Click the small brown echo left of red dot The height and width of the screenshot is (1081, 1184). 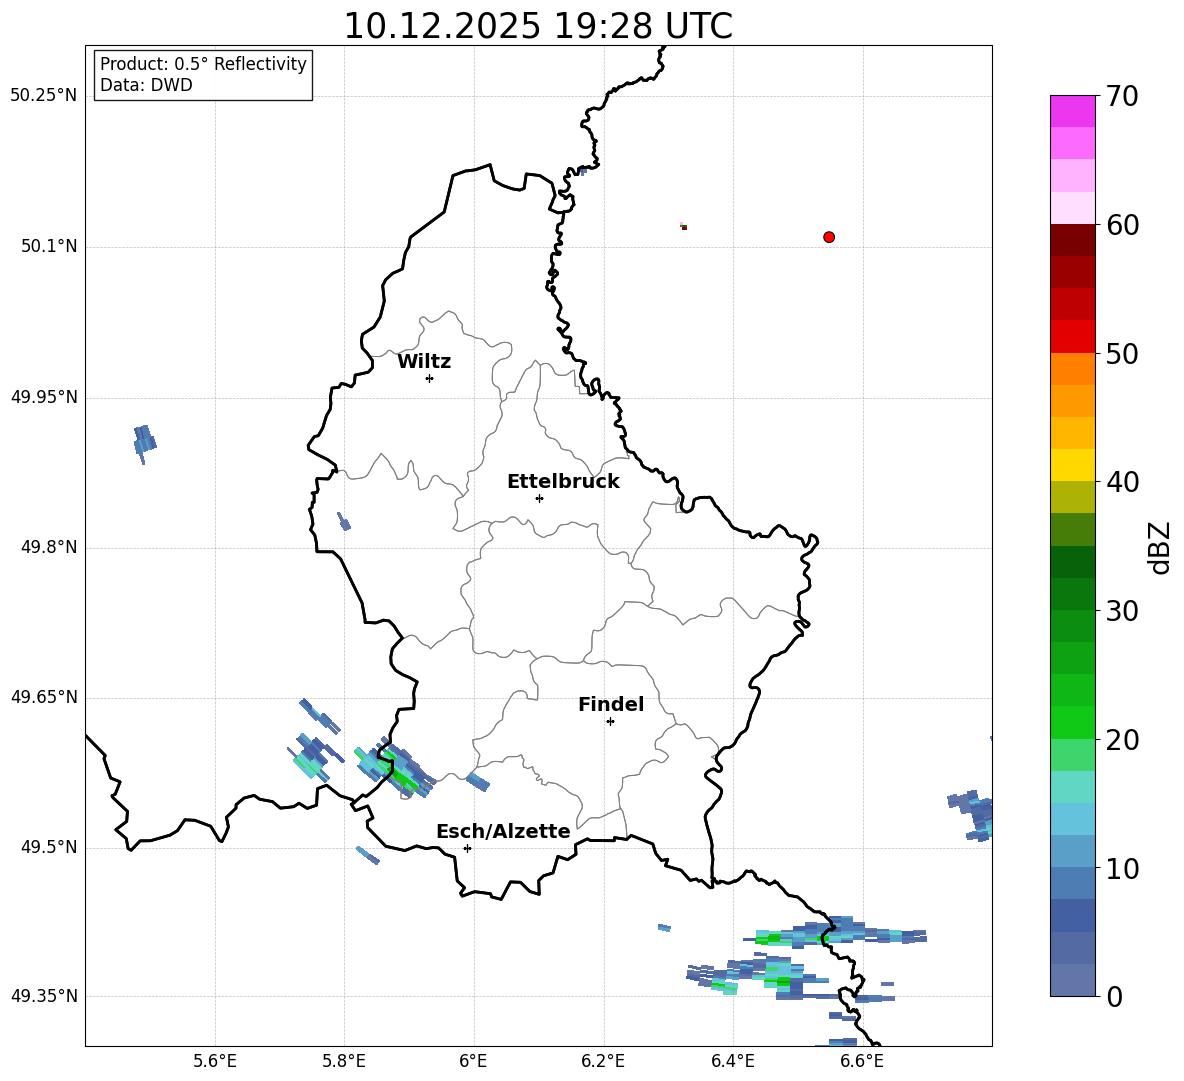click(x=683, y=226)
